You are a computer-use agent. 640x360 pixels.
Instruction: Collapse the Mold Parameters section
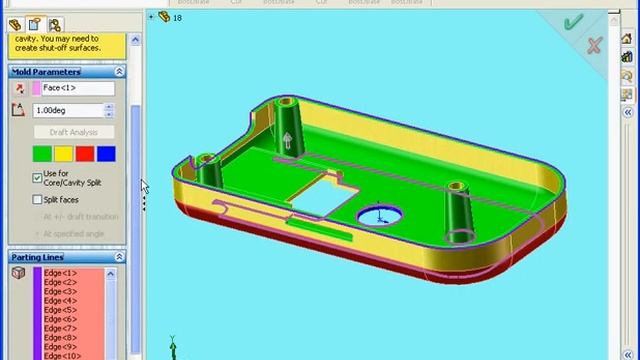pyautogui.click(x=119, y=72)
